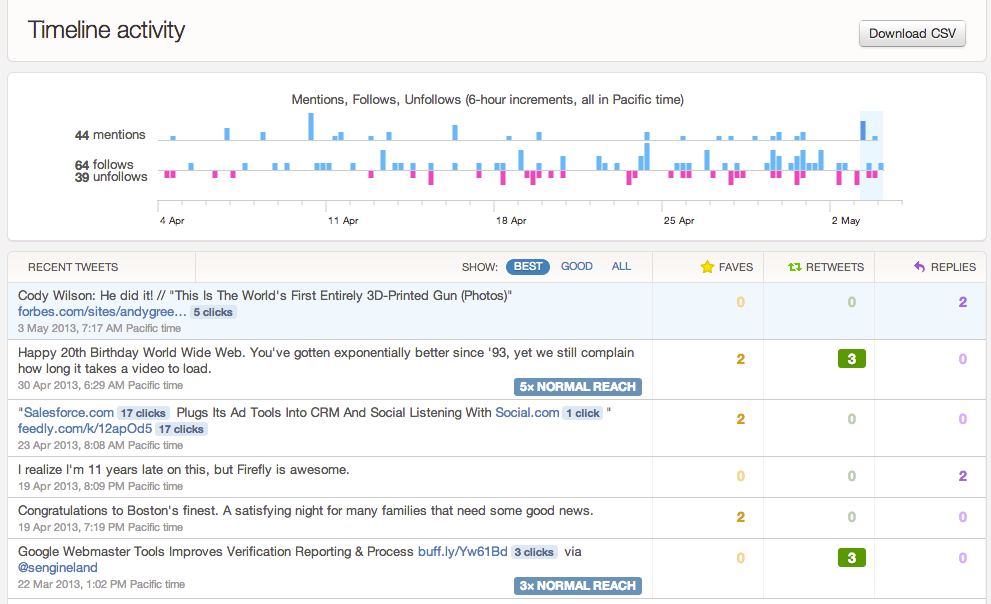Image resolution: width=991 pixels, height=604 pixels.
Task: Click the 5x NORMAL REACH badge
Action: [578, 387]
